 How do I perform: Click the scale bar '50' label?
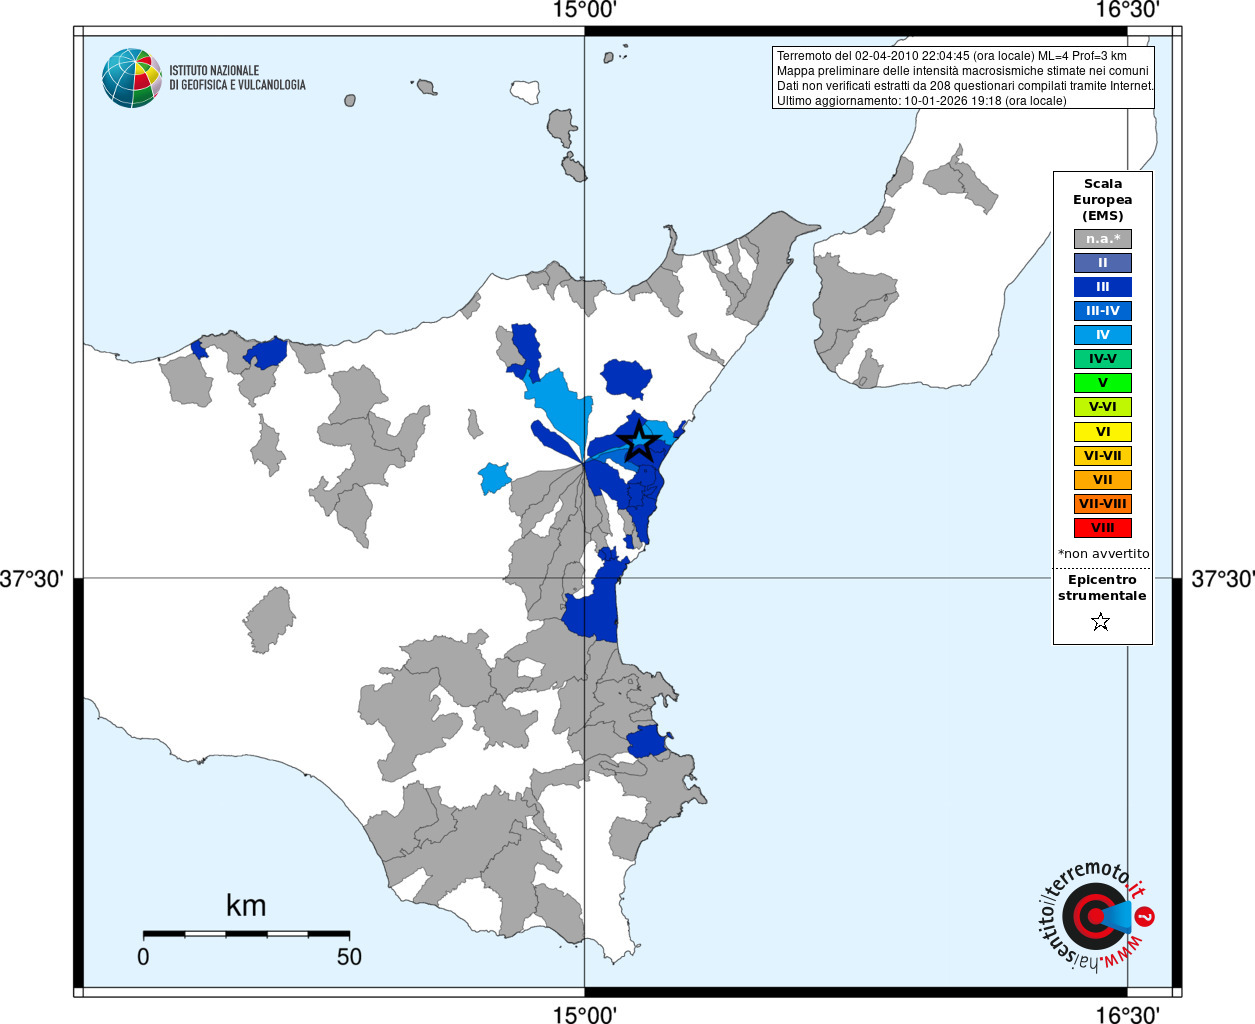pos(349,957)
